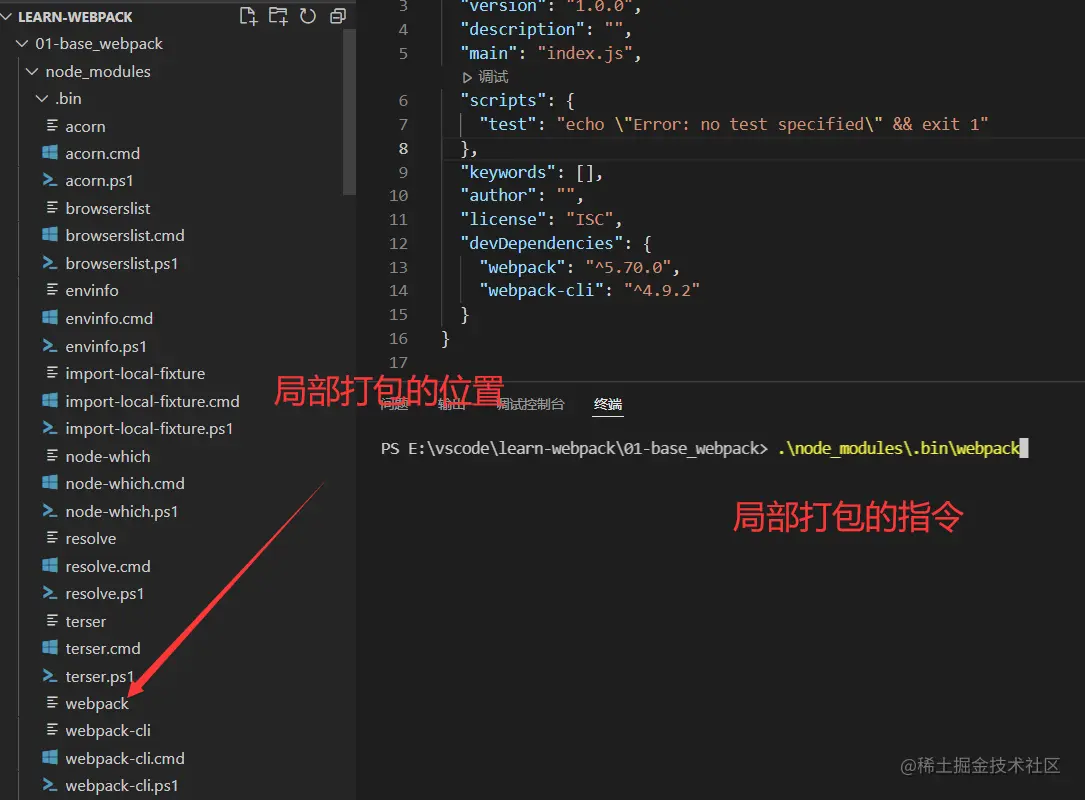This screenshot has height=800, width=1085.
Task: Click the PowerShell icon of resolve.ps1
Action: pyautogui.click(x=50, y=593)
